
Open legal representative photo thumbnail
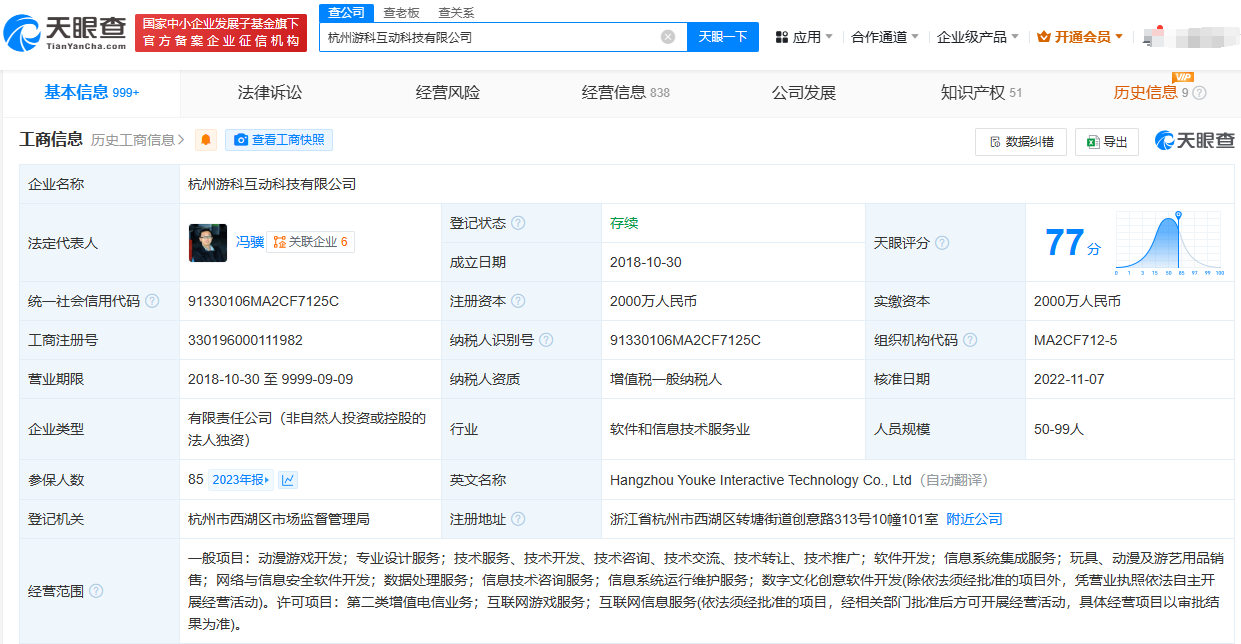pyautogui.click(x=208, y=243)
